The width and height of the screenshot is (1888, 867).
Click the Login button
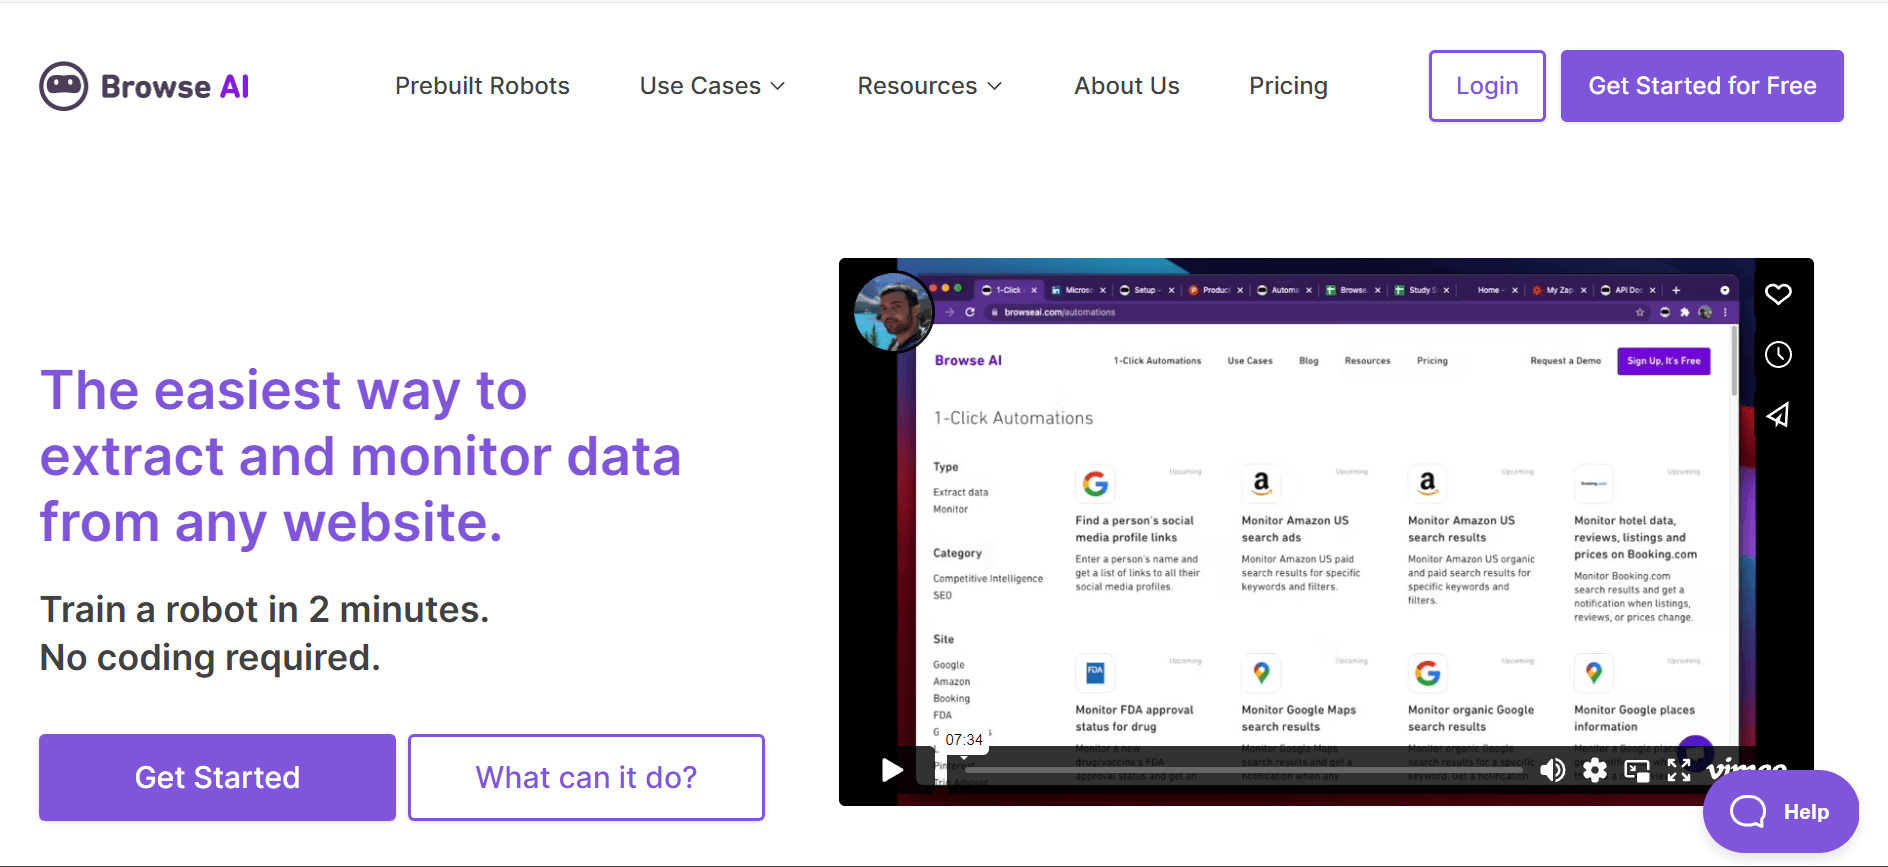point(1487,86)
